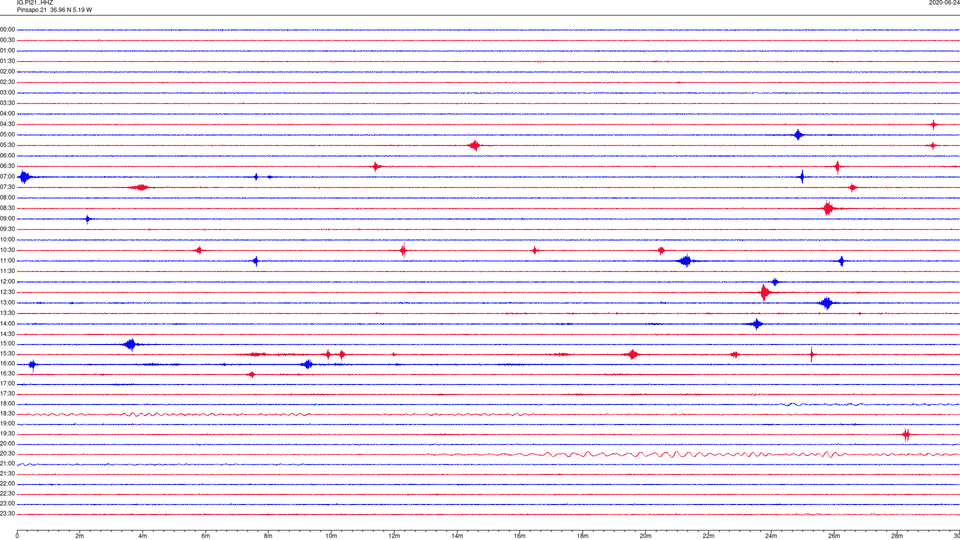The height and width of the screenshot is (540, 960).
Task: Click the station code header IG.PI21..HHZ
Action: point(35,3)
